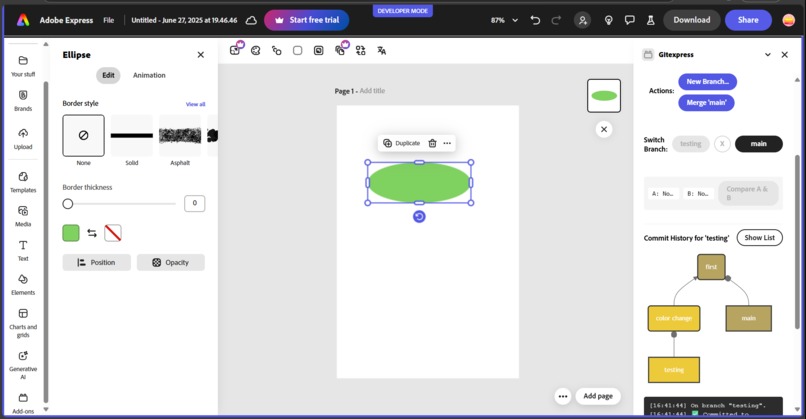Select the testing branch pill
Image resolution: width=806 pixels, height=419 pixels.
pyautogui.click(x=691, y=144)
